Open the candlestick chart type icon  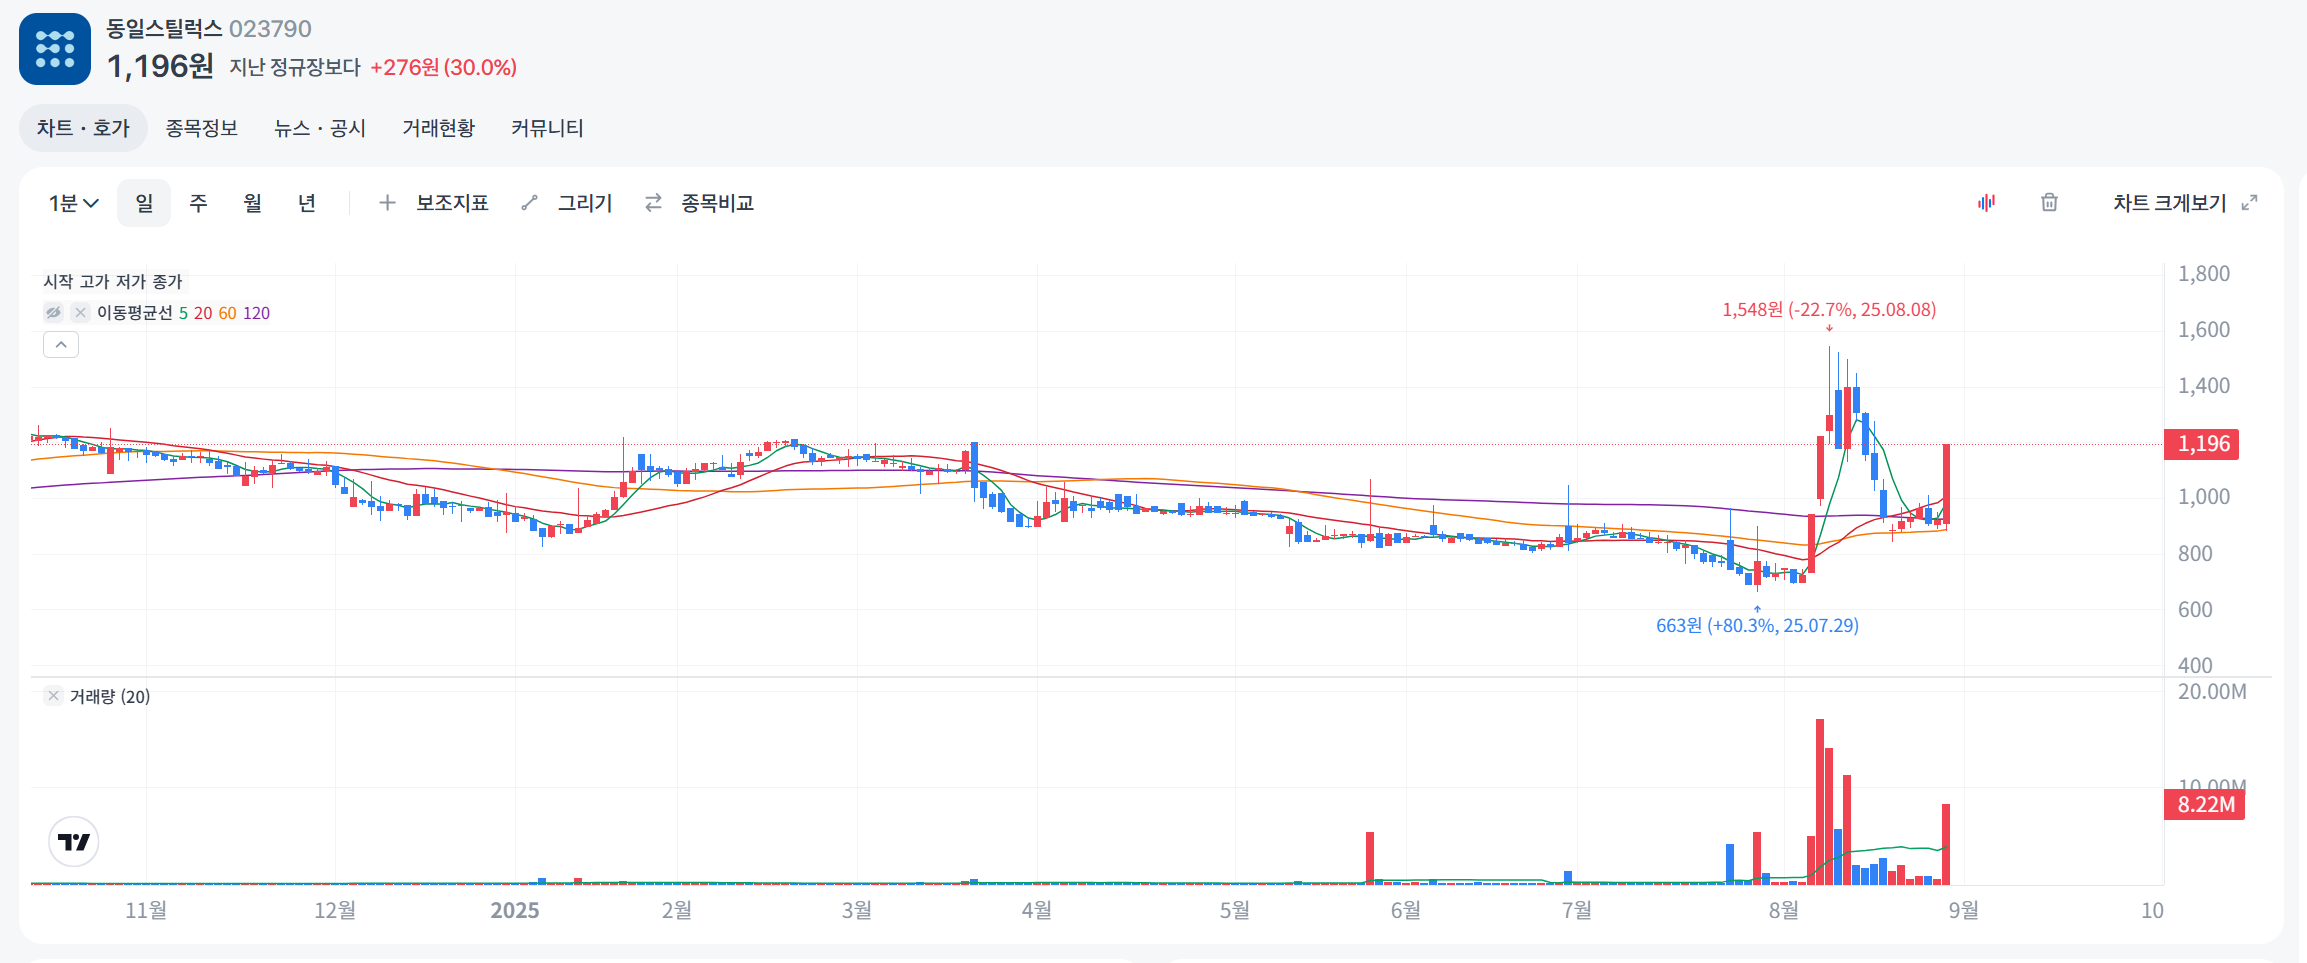(x=1986, y=203)
